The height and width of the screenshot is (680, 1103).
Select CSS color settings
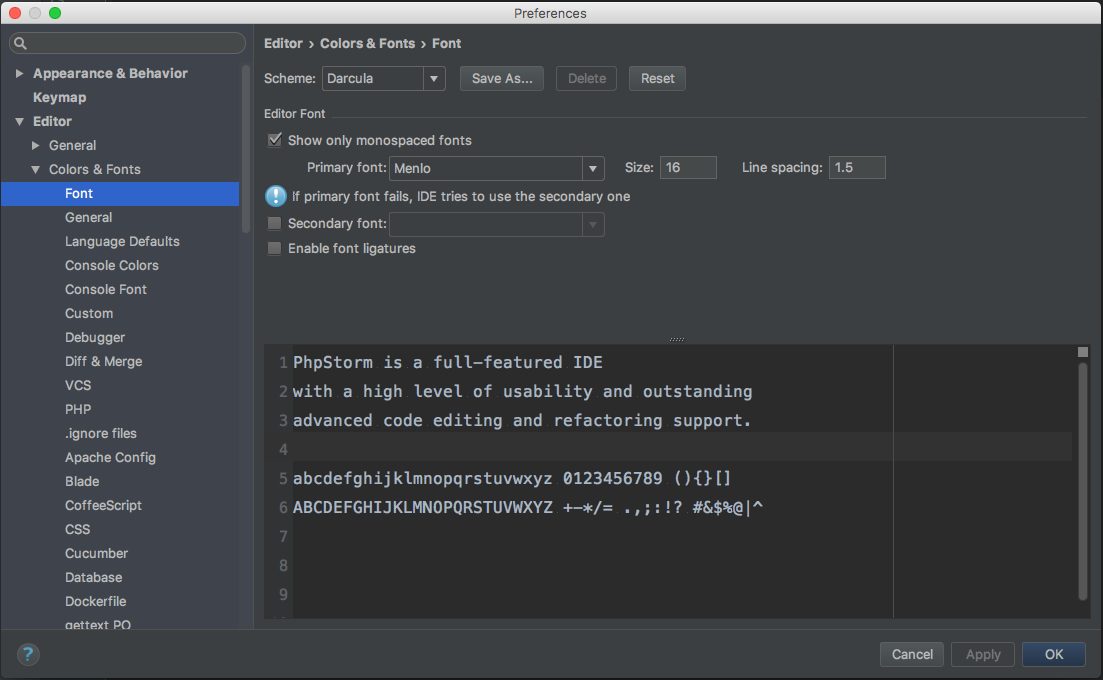[x=77, y=529]
